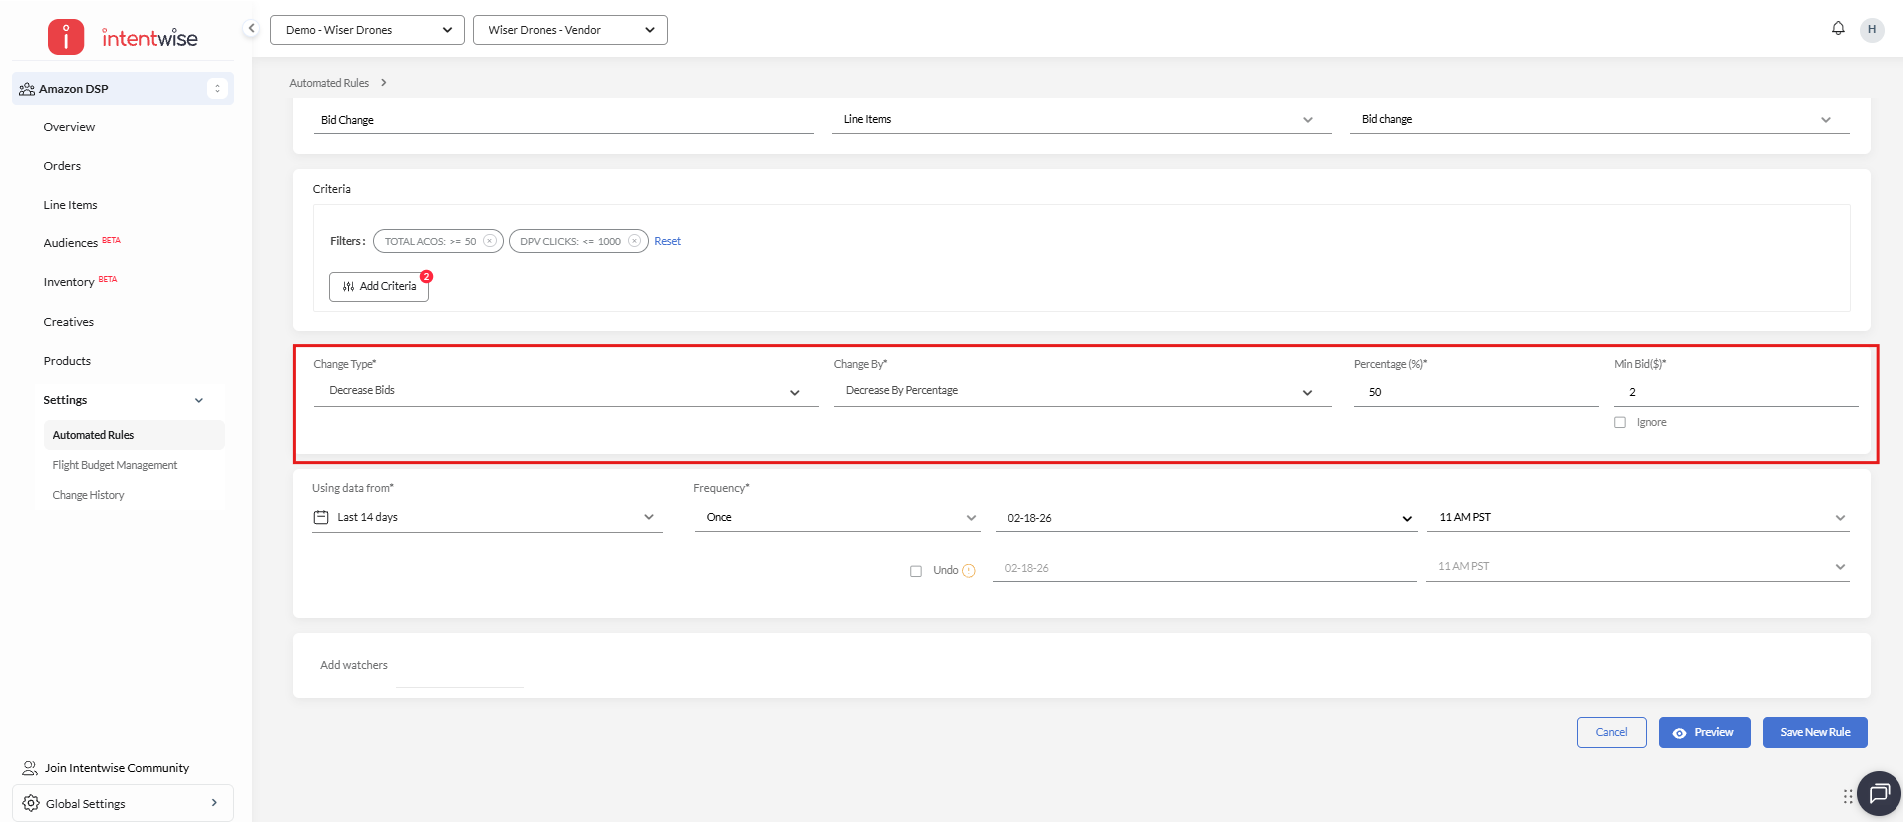Open the Change Type dropdown

[x=565, y=391]
